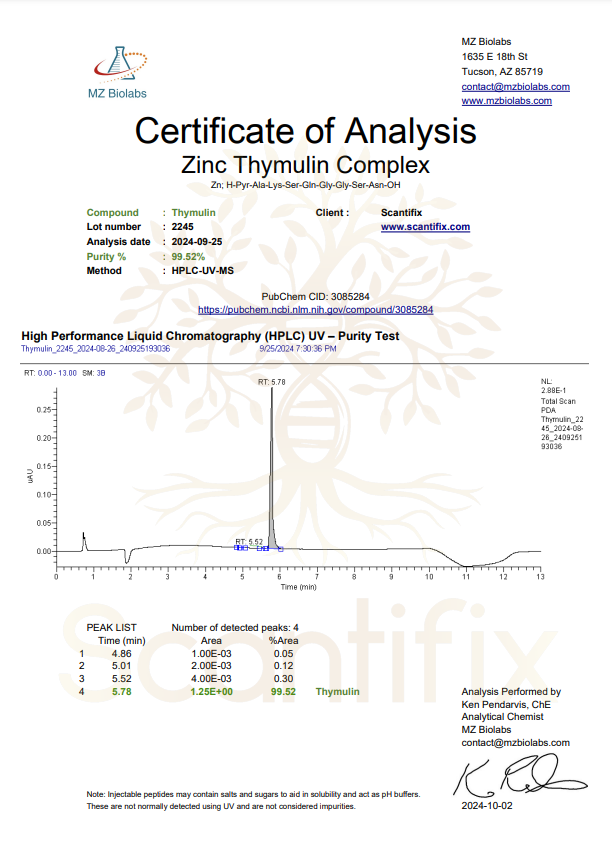The height and width of the screenshot is (847, 612).
Task: Select the 99.52% purity value
Action: (188, 256)
